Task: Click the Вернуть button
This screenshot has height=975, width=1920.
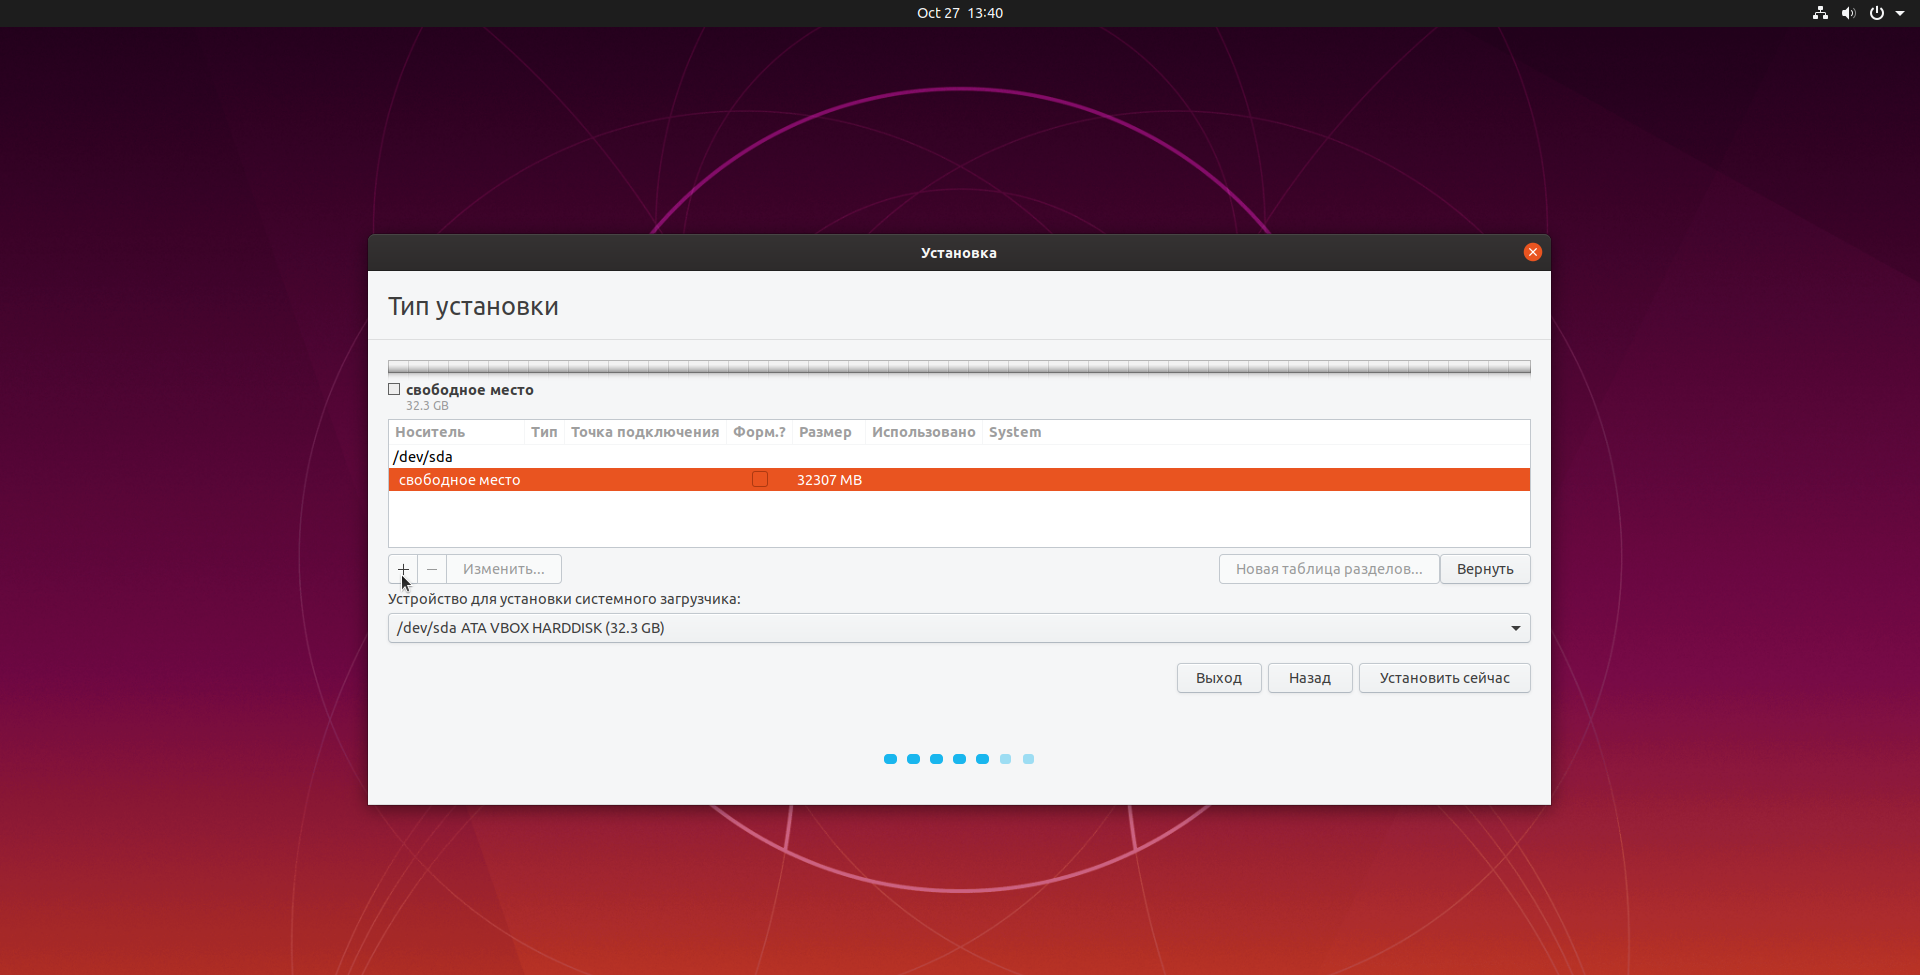Action: tap(1485, 569)
